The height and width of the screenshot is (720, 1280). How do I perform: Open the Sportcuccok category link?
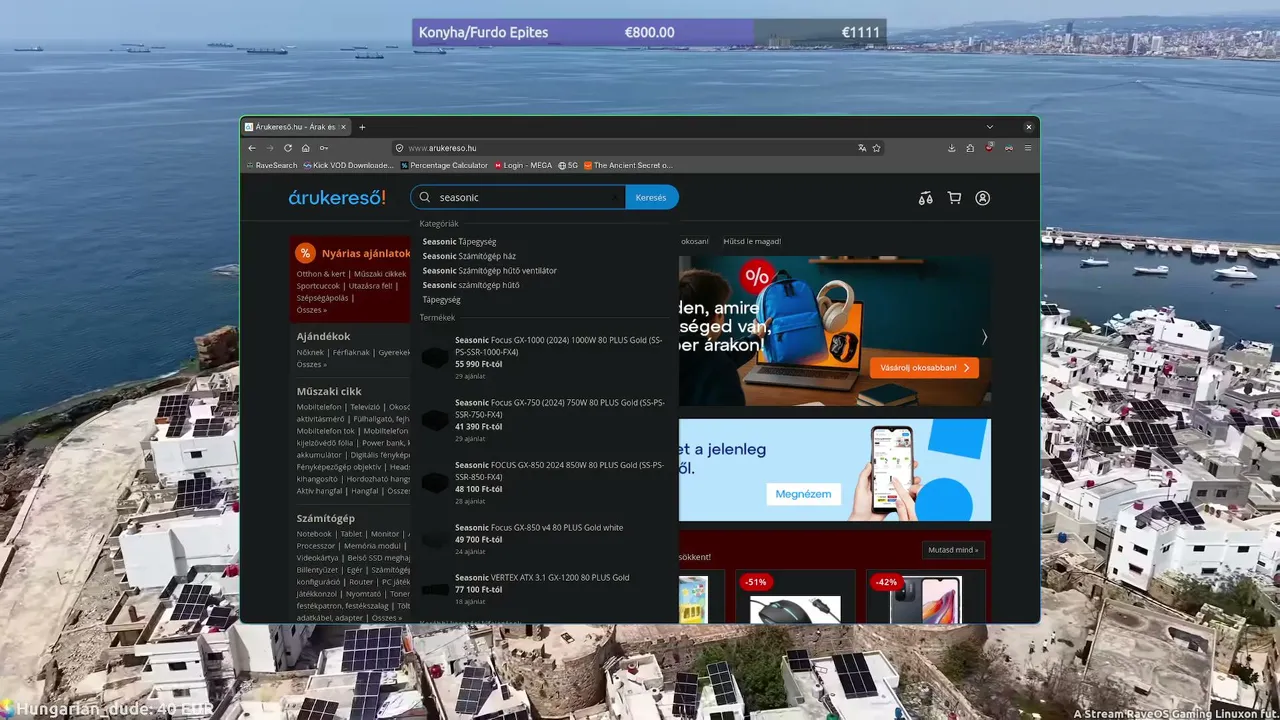point(318,286)
